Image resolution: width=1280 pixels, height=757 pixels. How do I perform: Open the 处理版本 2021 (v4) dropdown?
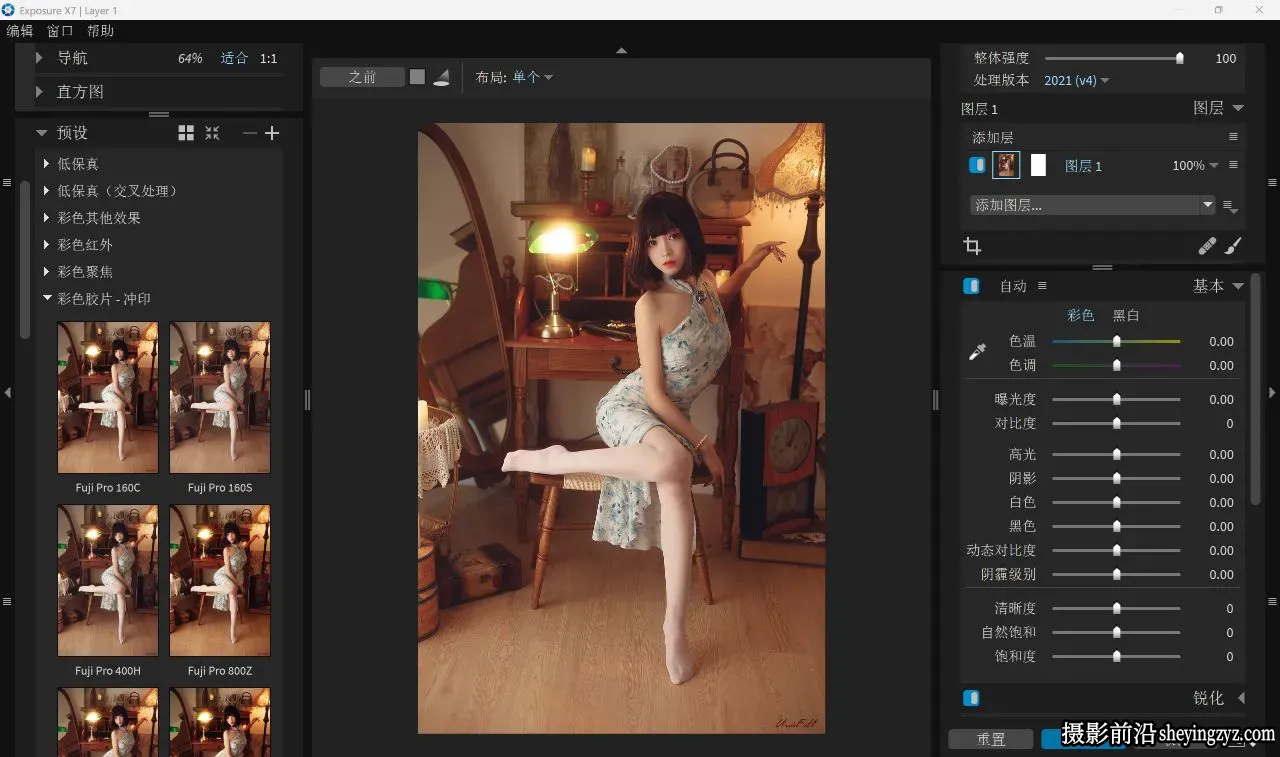click(1077, 80)
